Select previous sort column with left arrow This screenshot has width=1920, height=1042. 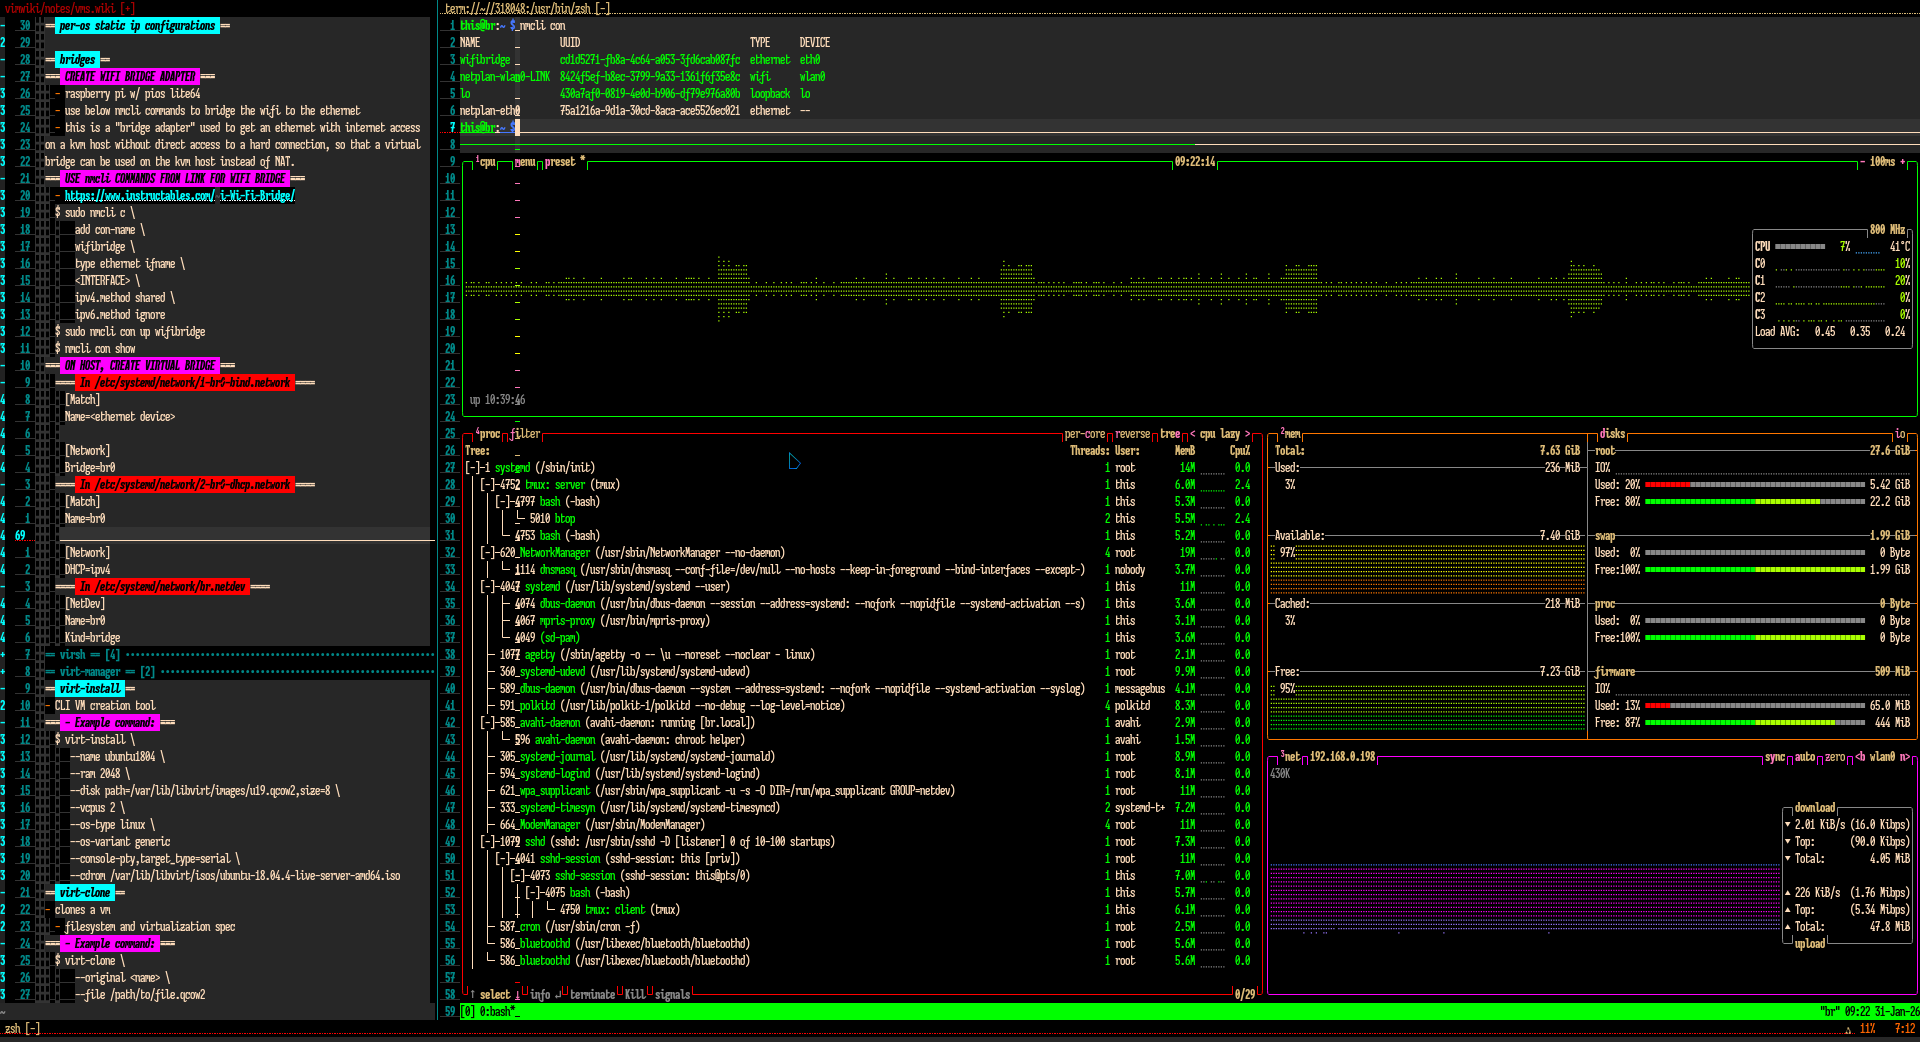(x=1192, y=434)
